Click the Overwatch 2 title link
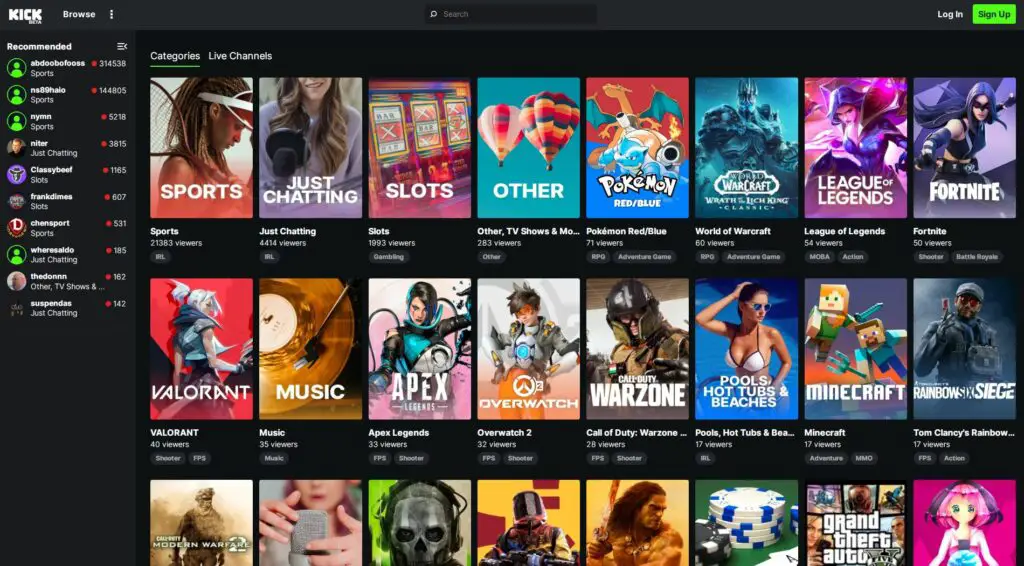This screenshot has width=1024, height=566. [x=504, y=433]
